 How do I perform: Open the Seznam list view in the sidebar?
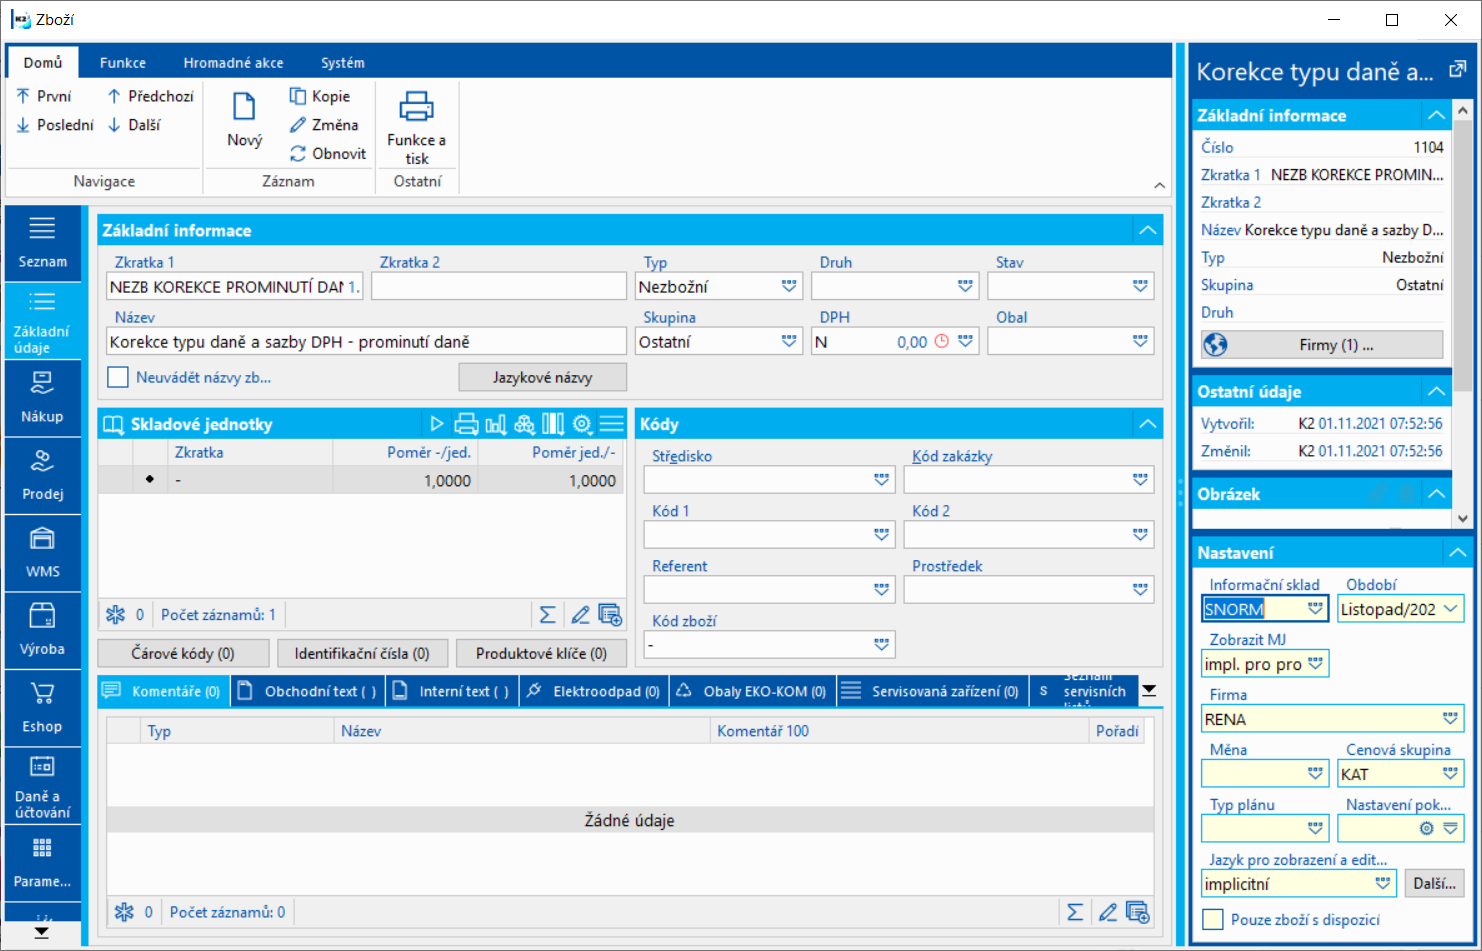(42, 243)
